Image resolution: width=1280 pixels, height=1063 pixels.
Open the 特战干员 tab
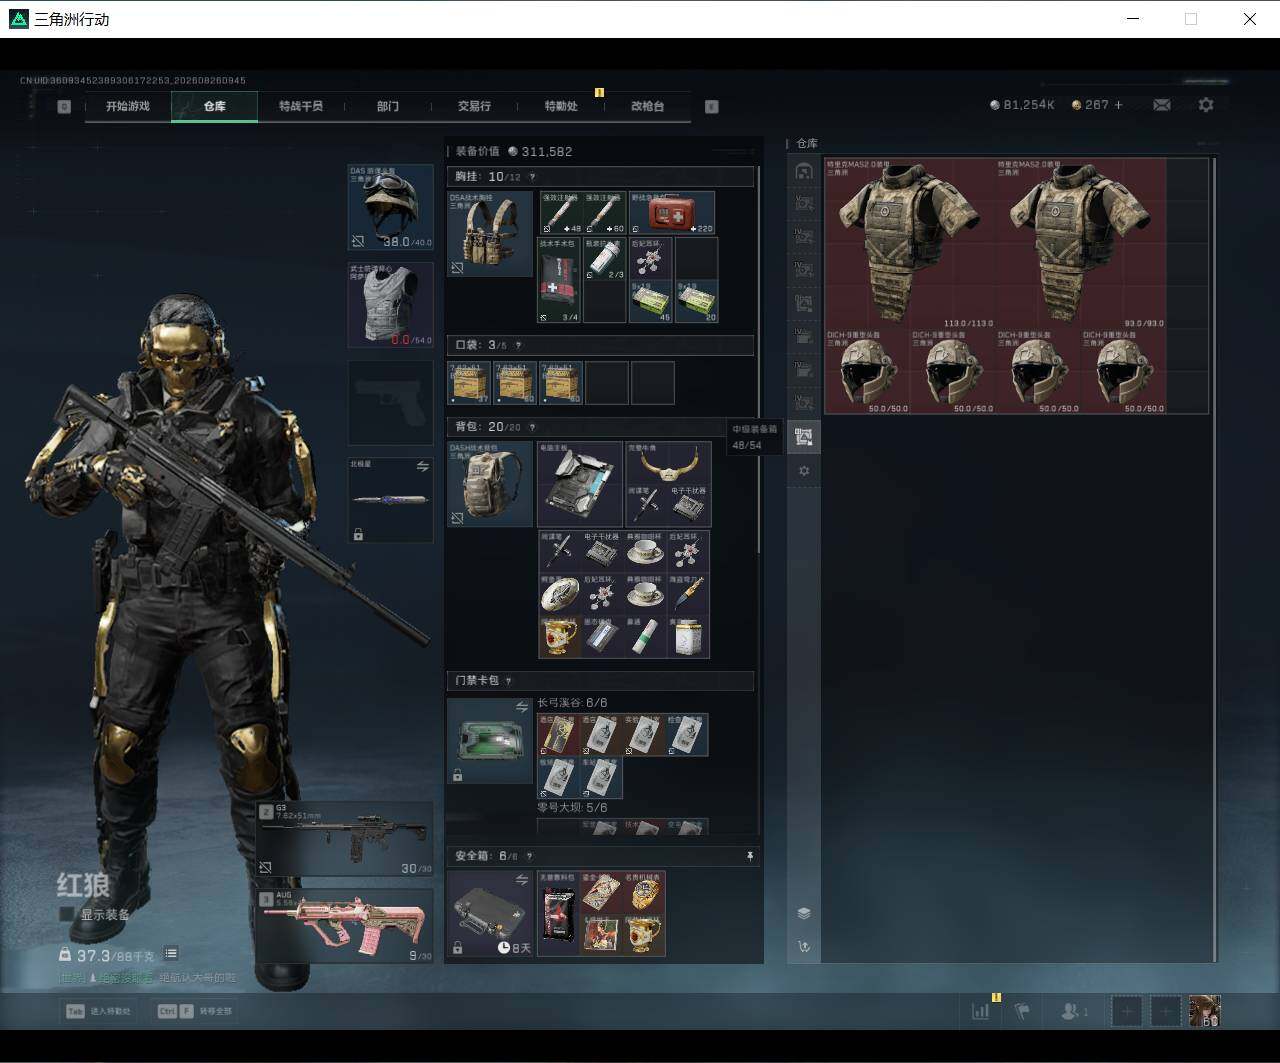pos(301,106)
